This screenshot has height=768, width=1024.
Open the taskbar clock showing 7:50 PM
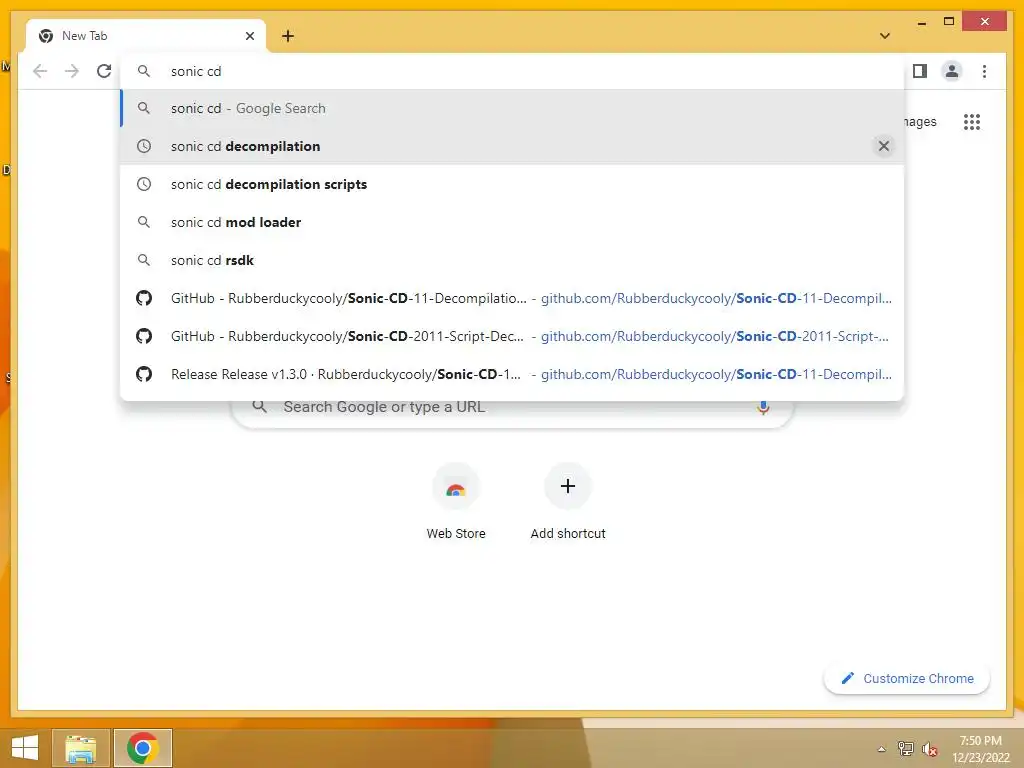tap(980, 749)
